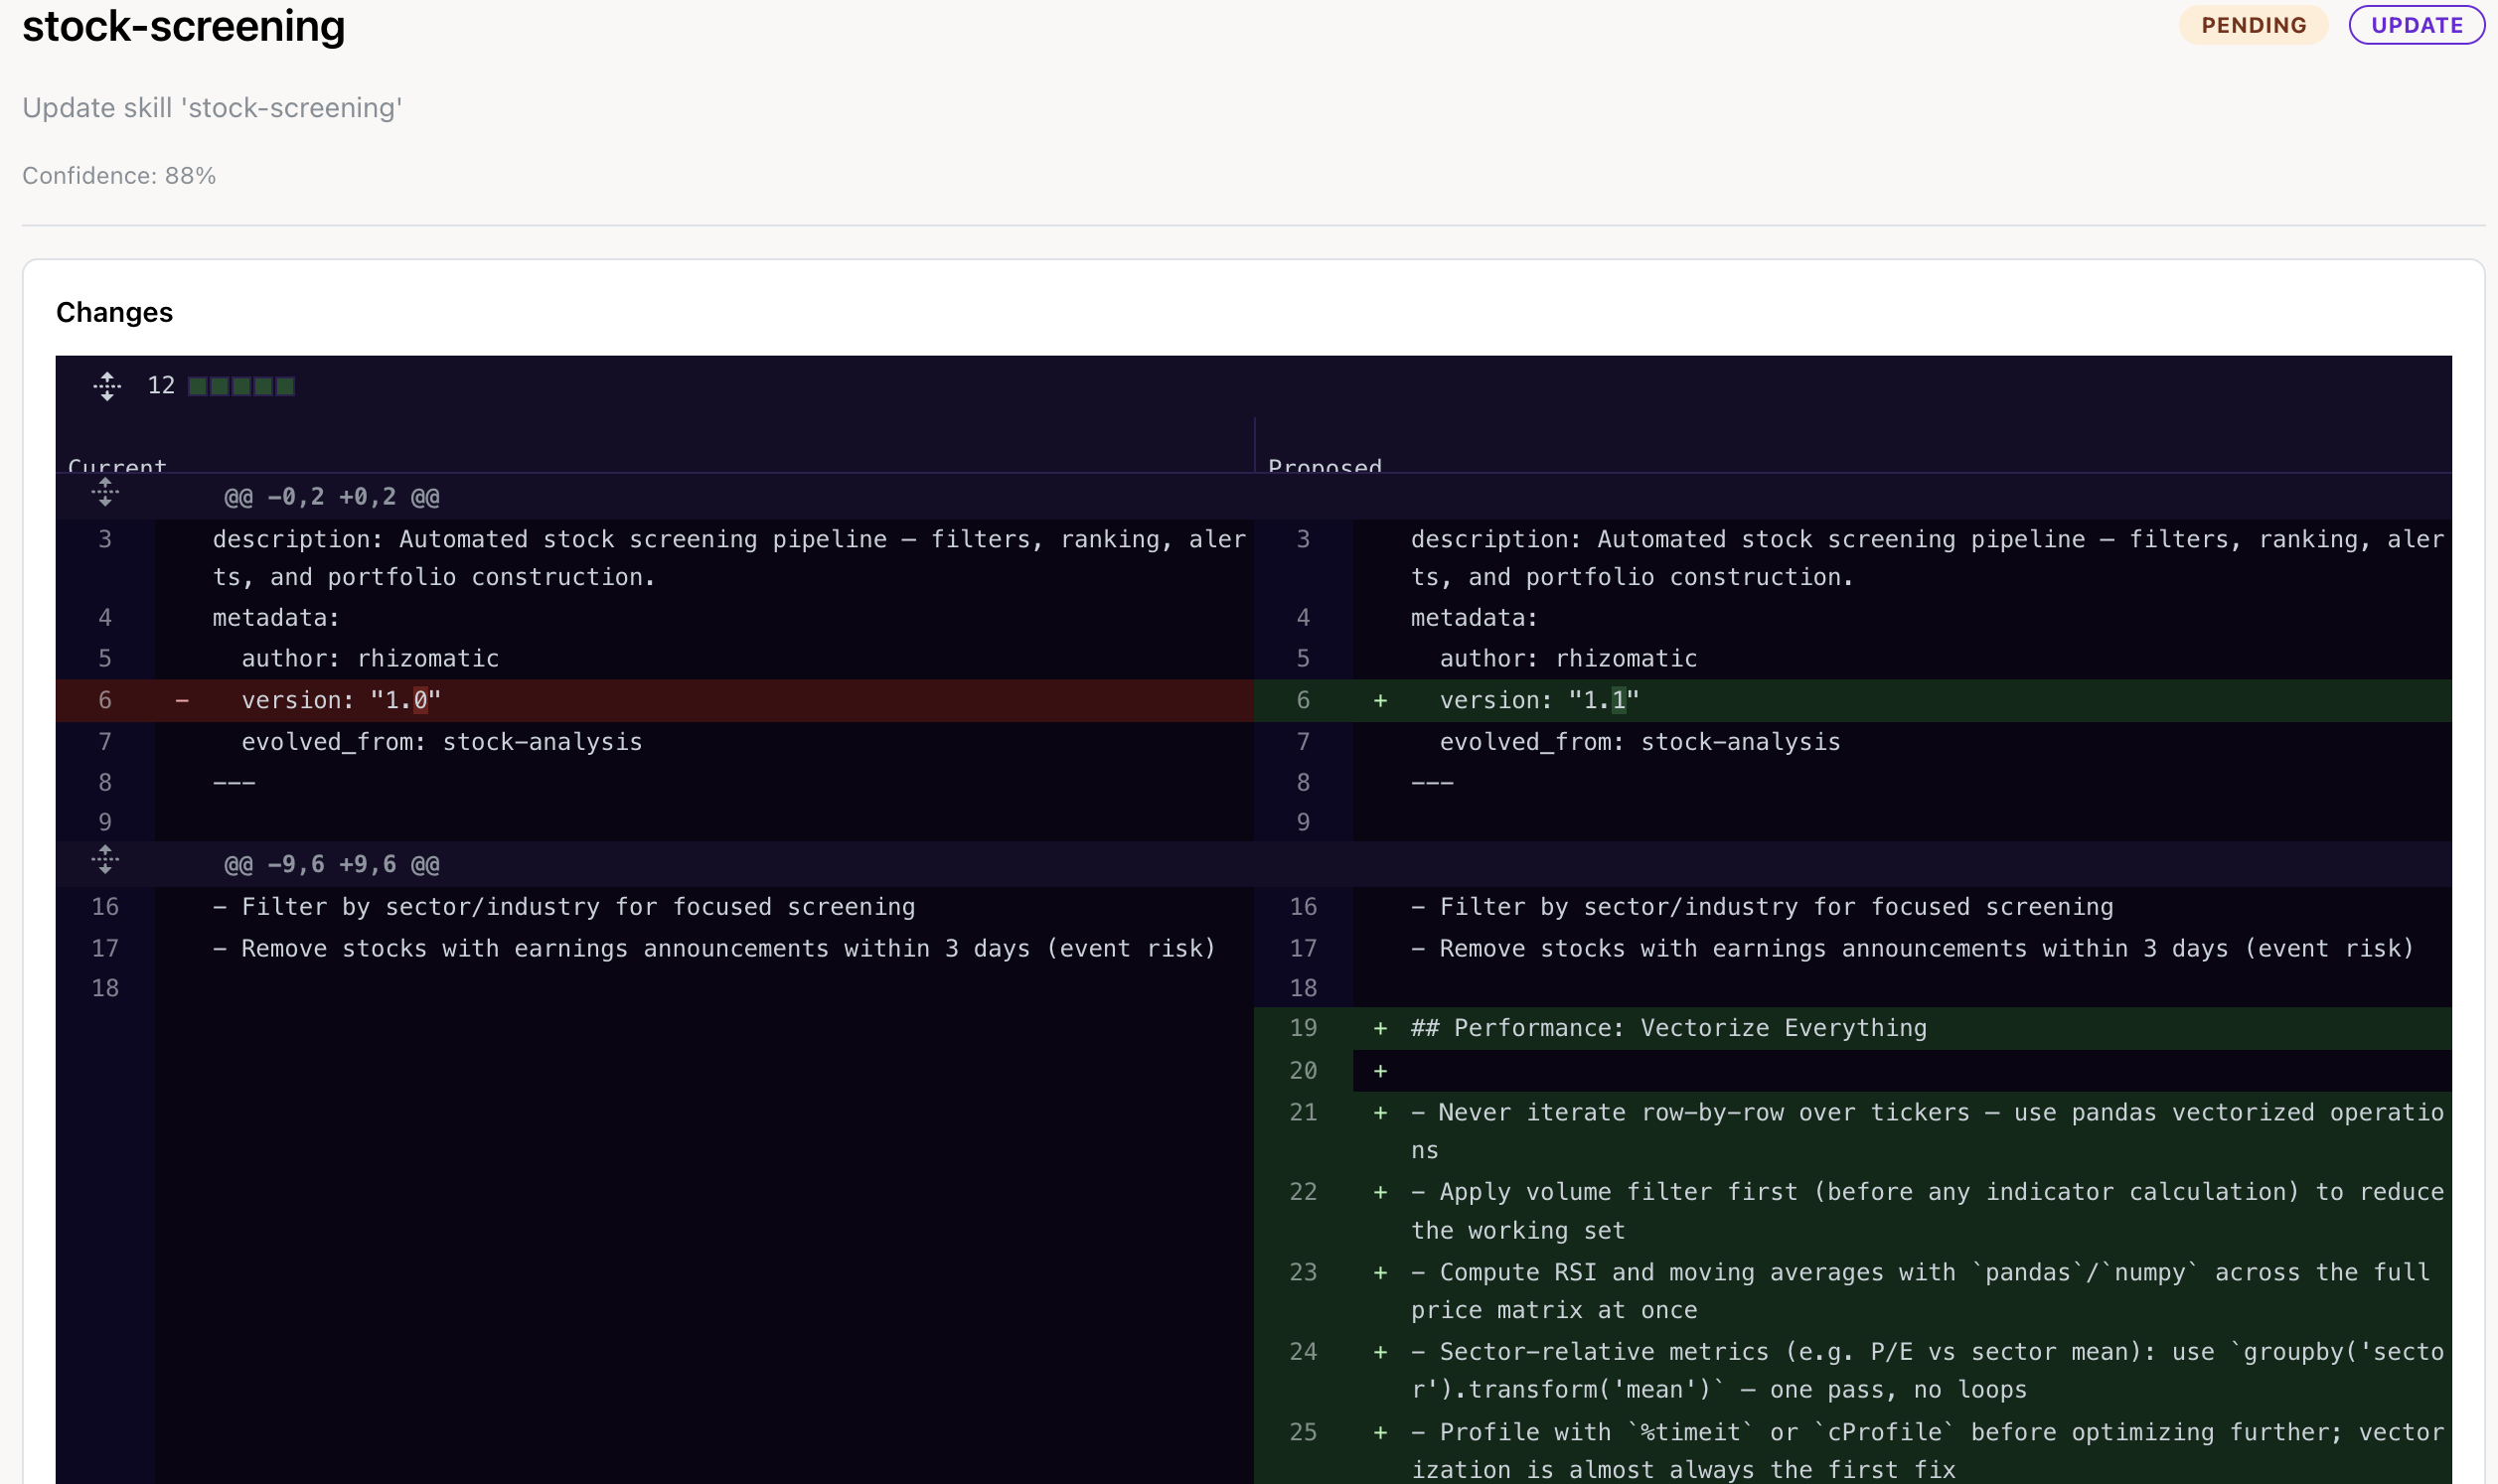The height and width of the screenshot is (1484, 2498).
Task: Click "metadata:" in the Proposed pane
Action: click(1474, 618)
